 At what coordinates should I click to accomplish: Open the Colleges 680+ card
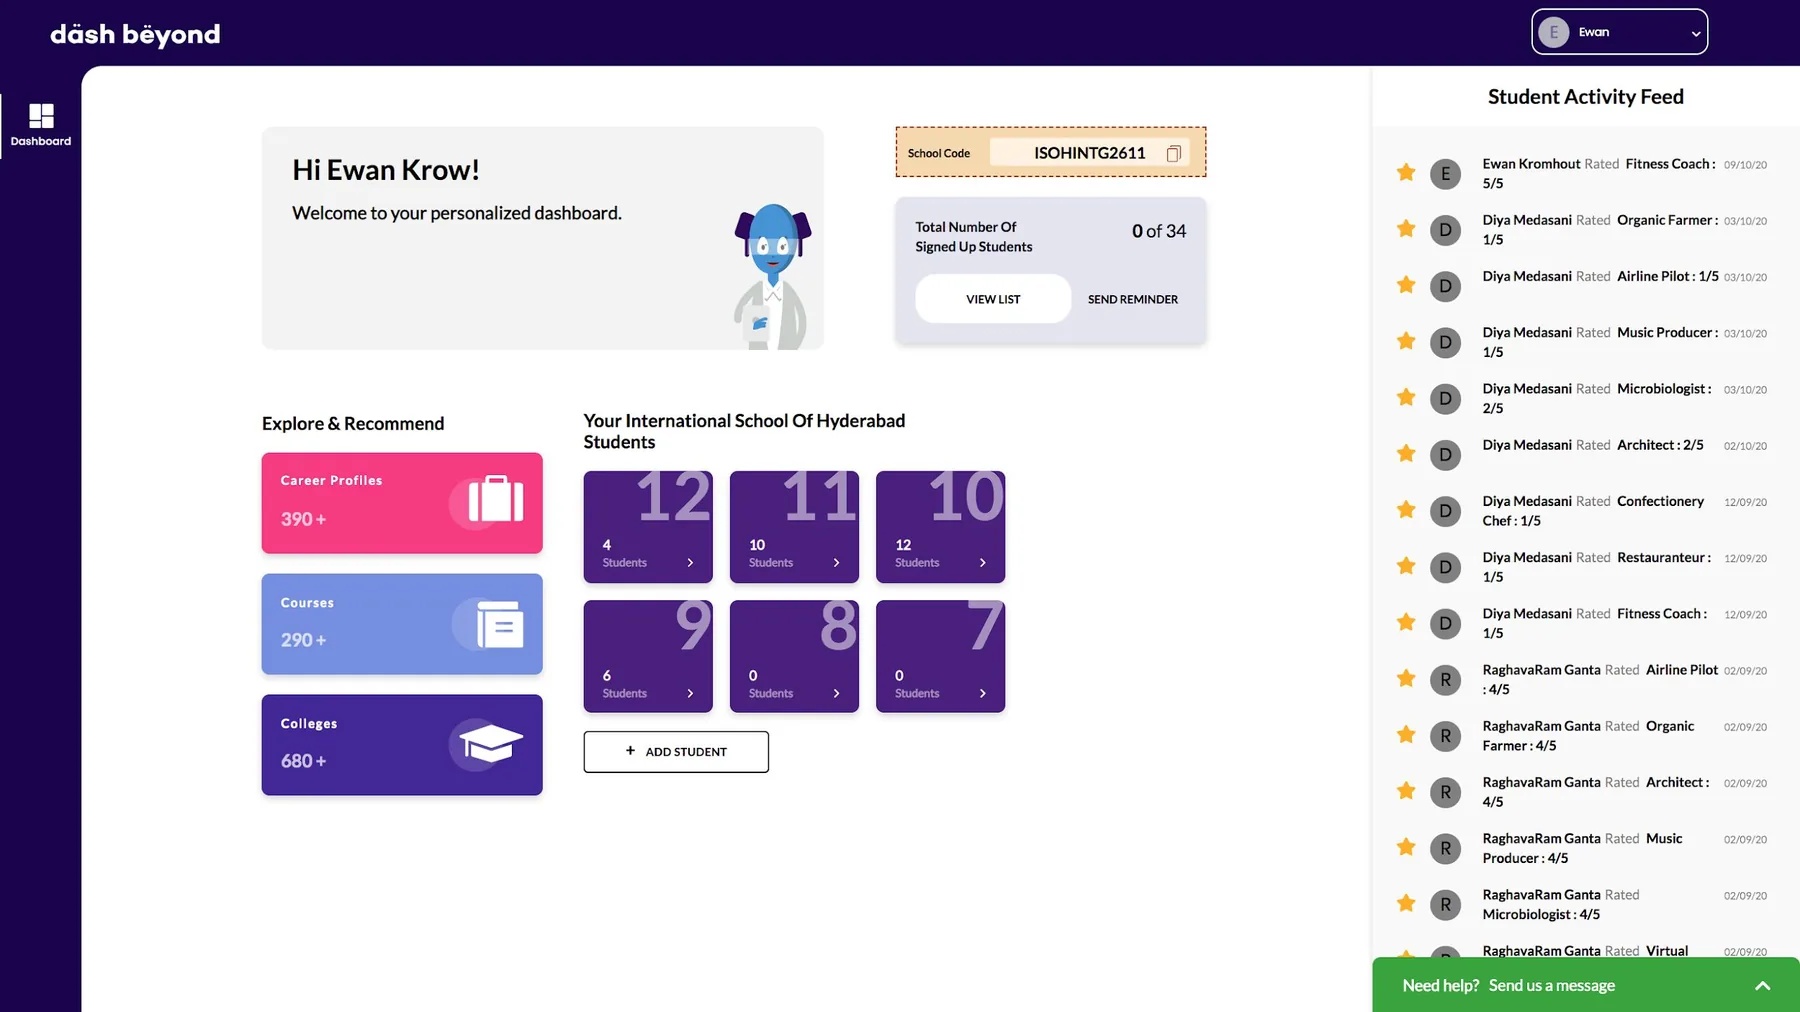402,745
